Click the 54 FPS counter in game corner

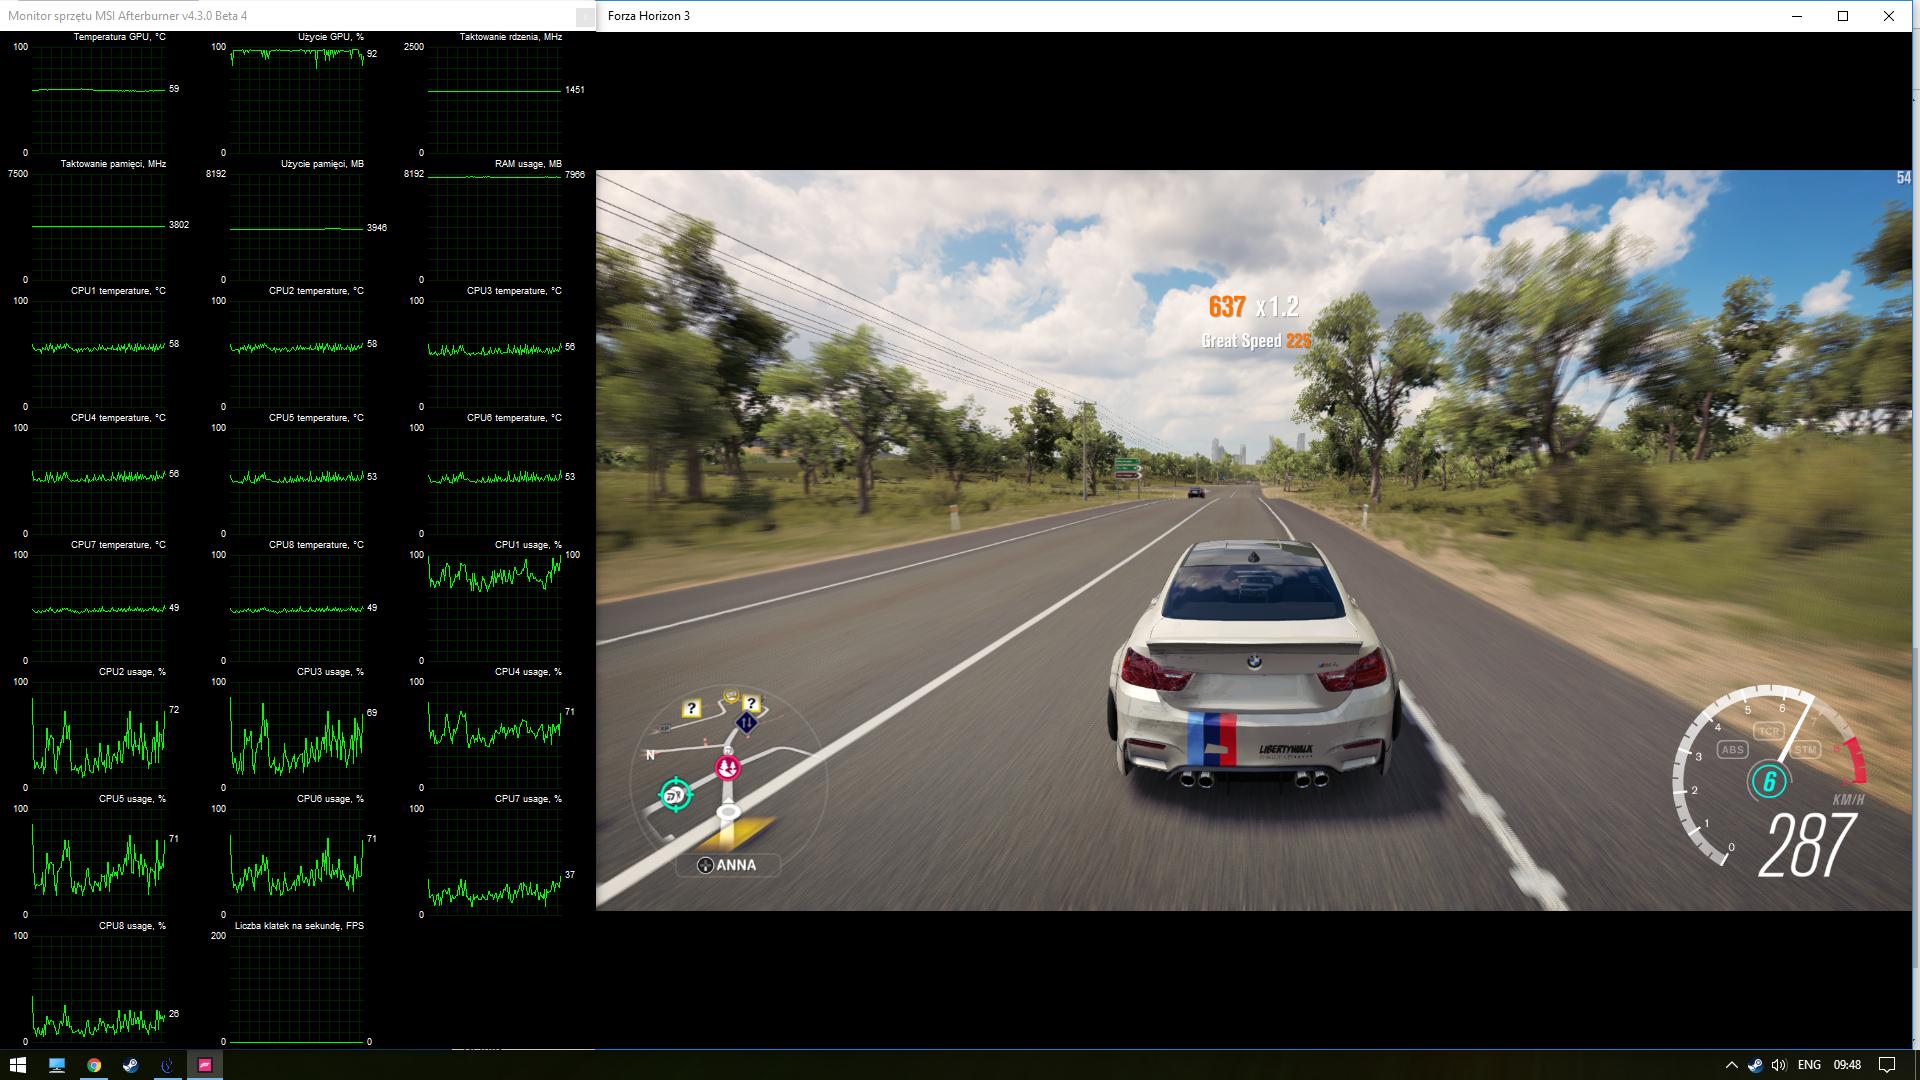point(1903,178)
